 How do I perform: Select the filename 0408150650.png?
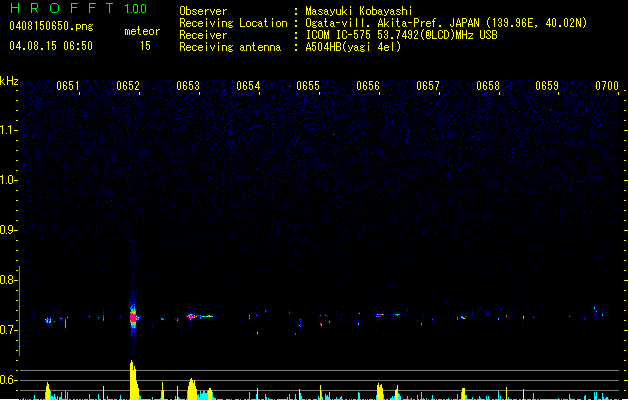(x=51, y=26)
